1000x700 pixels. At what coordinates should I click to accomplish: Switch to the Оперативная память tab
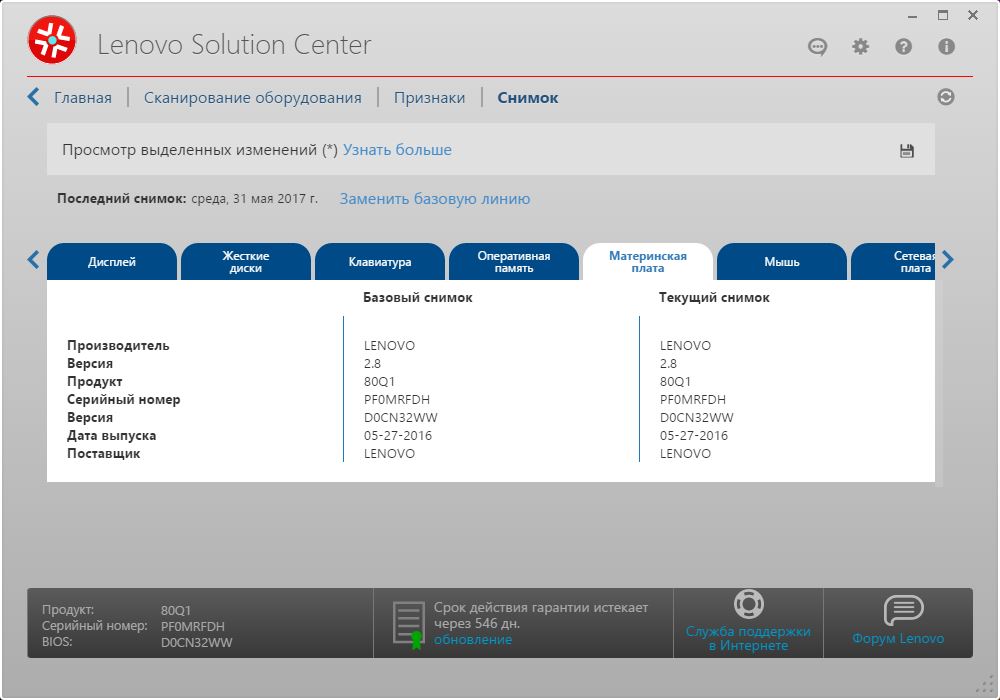click(513, 261)
